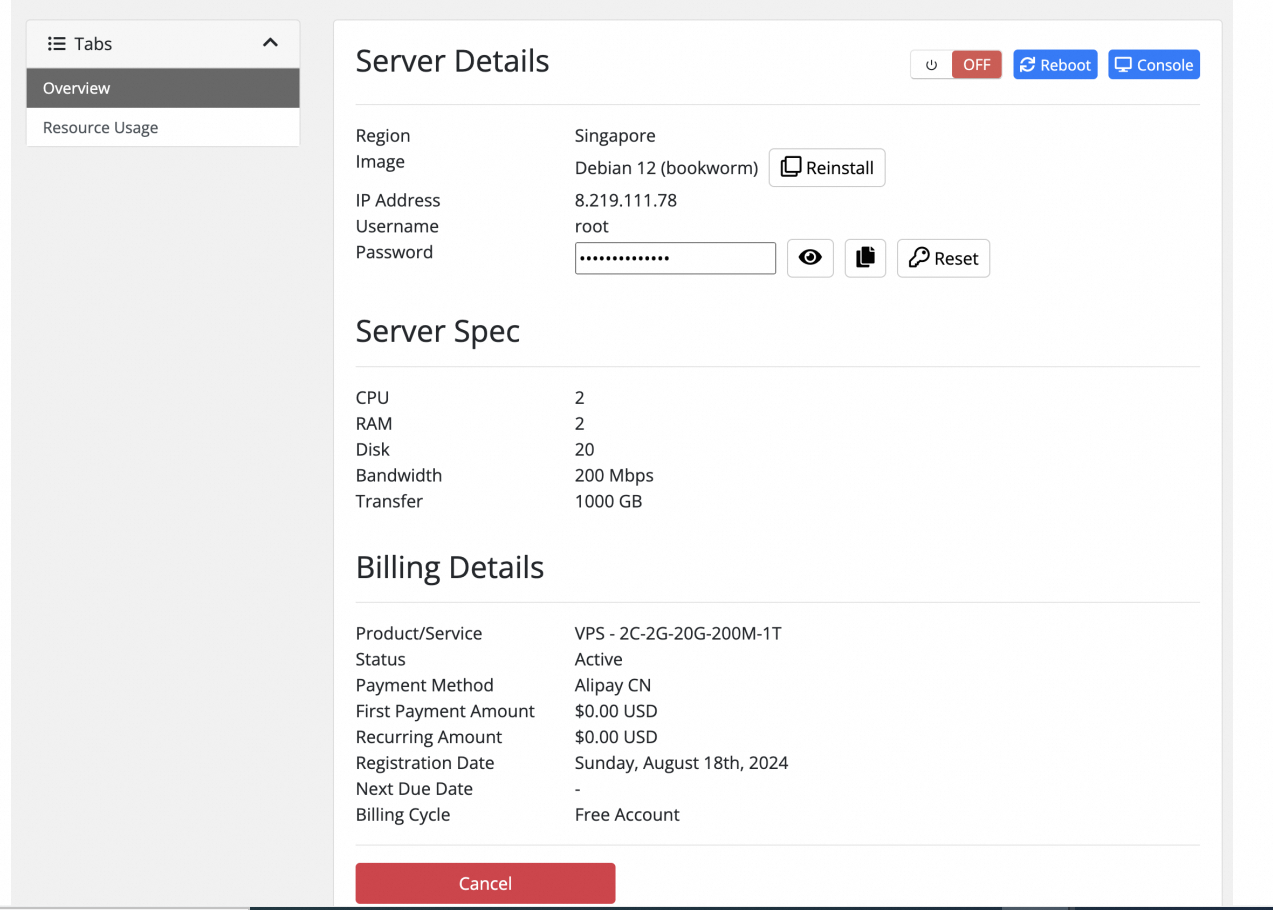Image resolution: width=1273 pixels, height=910 pixels.
Task: Click the username value root
Action: click(591, 226)
